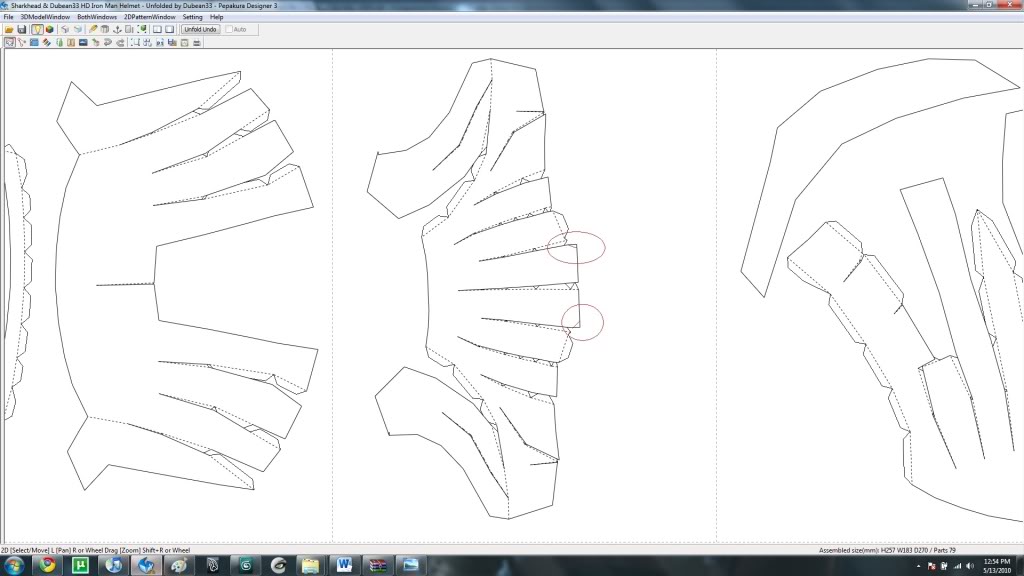This screenshot has width=1024, height=576.
Task: Click the first gray cube view icon
Action: tap(65, 29)
